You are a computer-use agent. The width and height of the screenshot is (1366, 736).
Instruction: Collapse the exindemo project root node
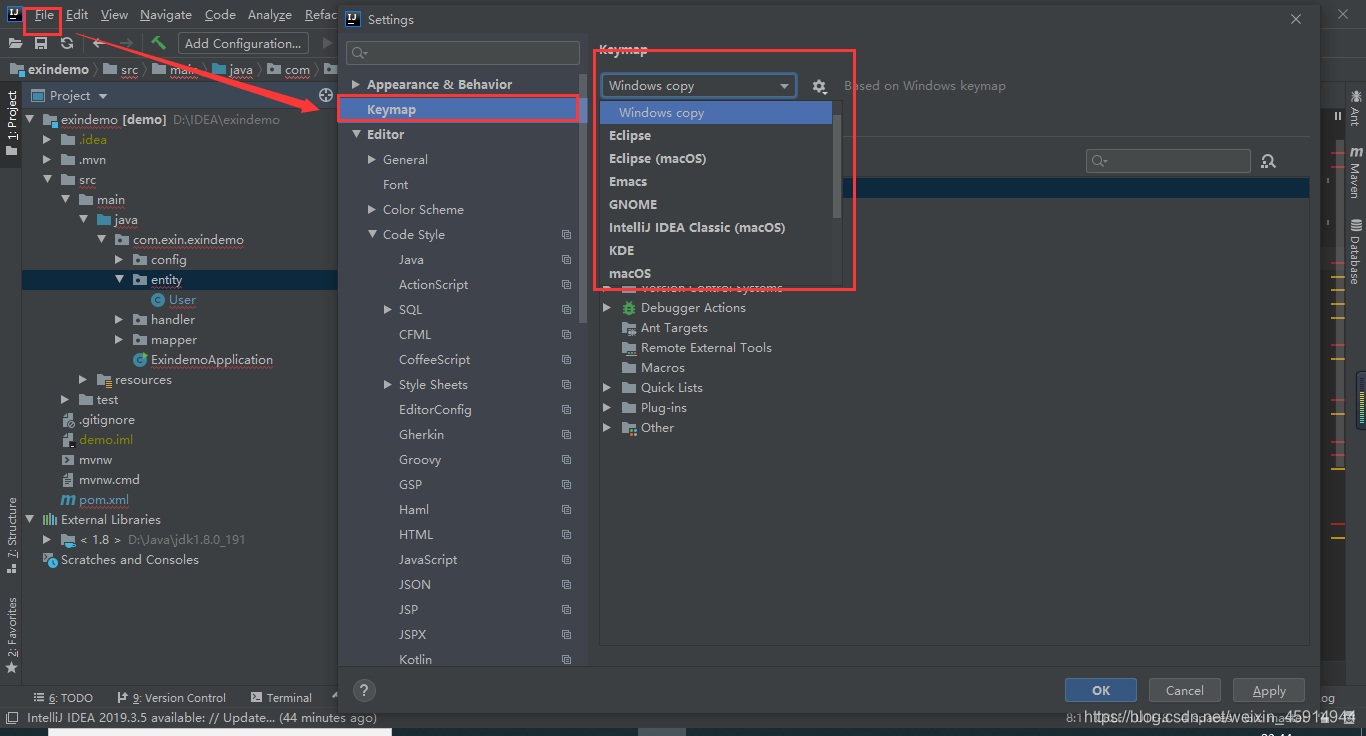30,120
